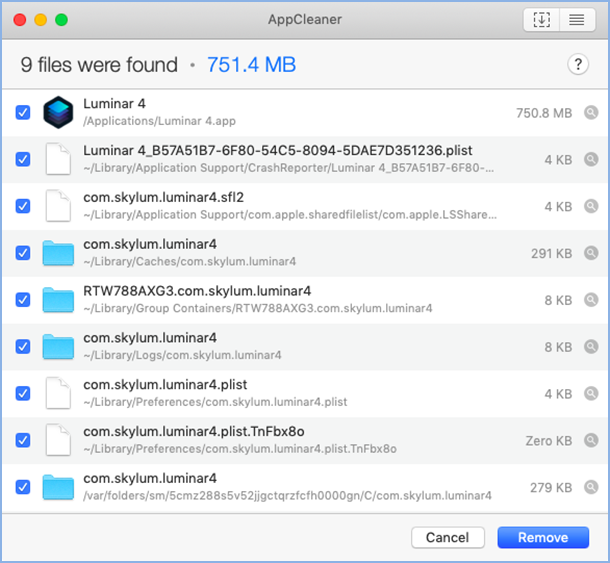Select ~/Library/Caches/com.skylum.luminar4 path
This screenshot has width=610, height=563.
pyautogui.click(x=189, y=261)
